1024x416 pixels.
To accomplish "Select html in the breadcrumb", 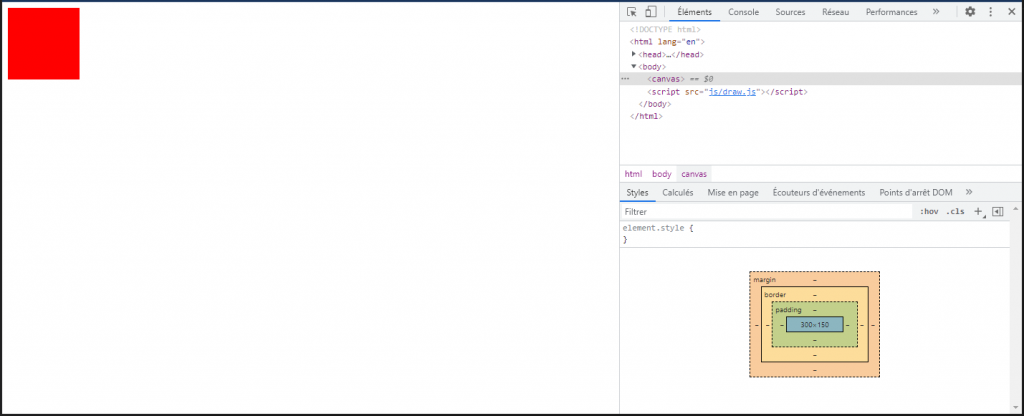I will tap(633, 174).
